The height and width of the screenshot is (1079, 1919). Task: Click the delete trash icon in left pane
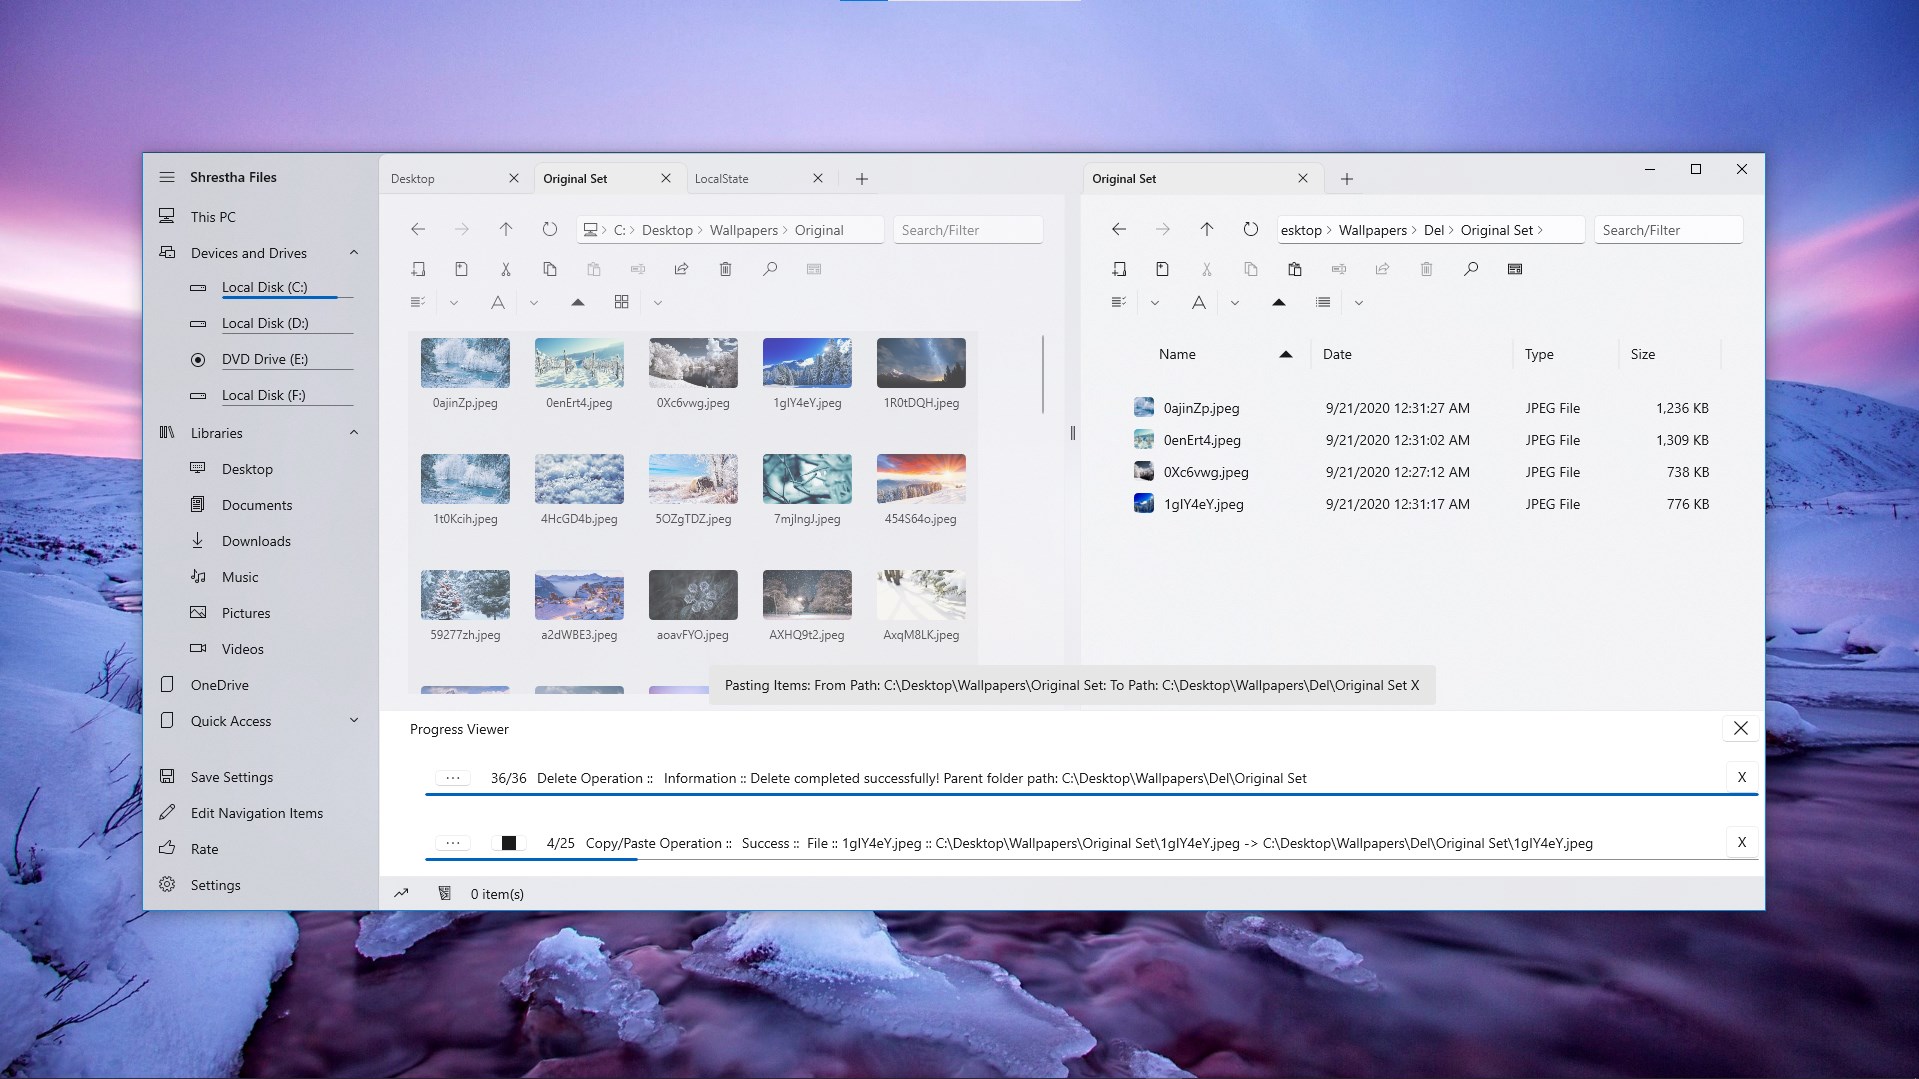[726, 269]
